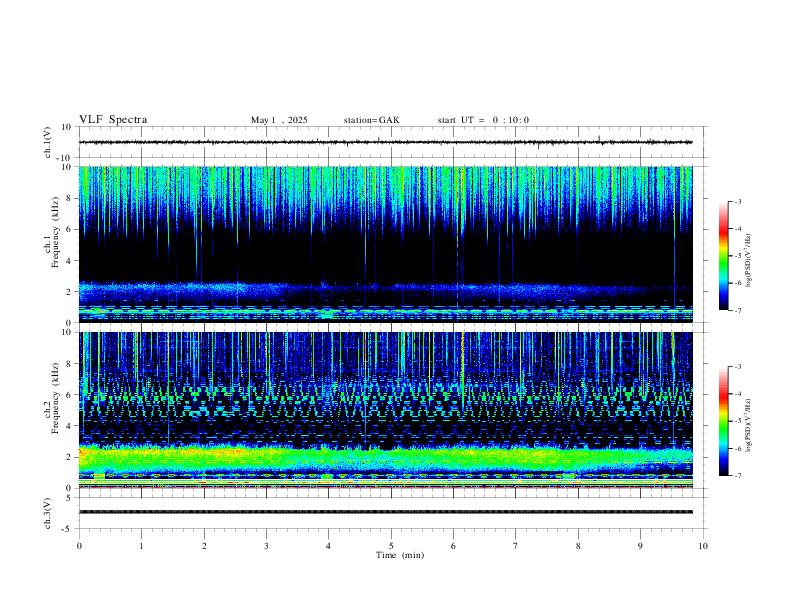The height and width of the screenshot is (612, 792).
Task: Click the 'ch.1(V)' waveform axis label
Action: coord(48,142)
